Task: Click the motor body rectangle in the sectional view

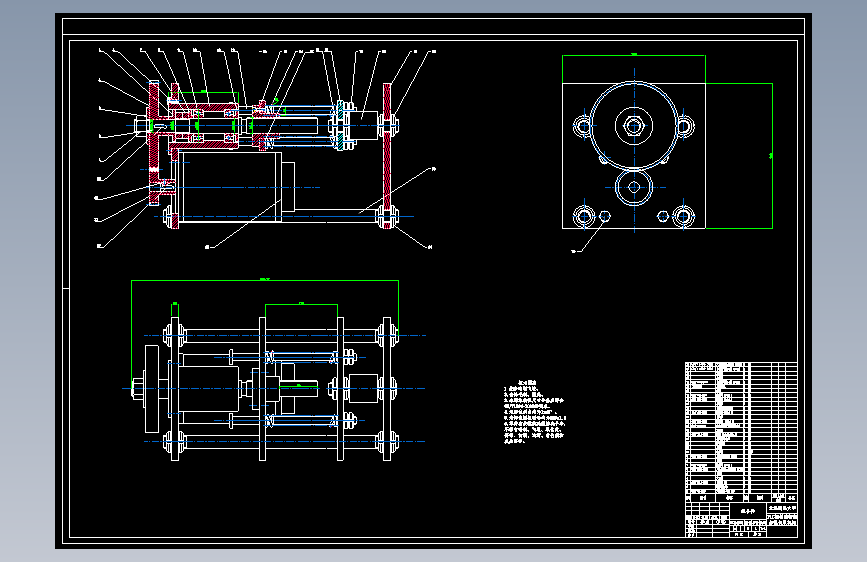Action: (x=228, y=187)
